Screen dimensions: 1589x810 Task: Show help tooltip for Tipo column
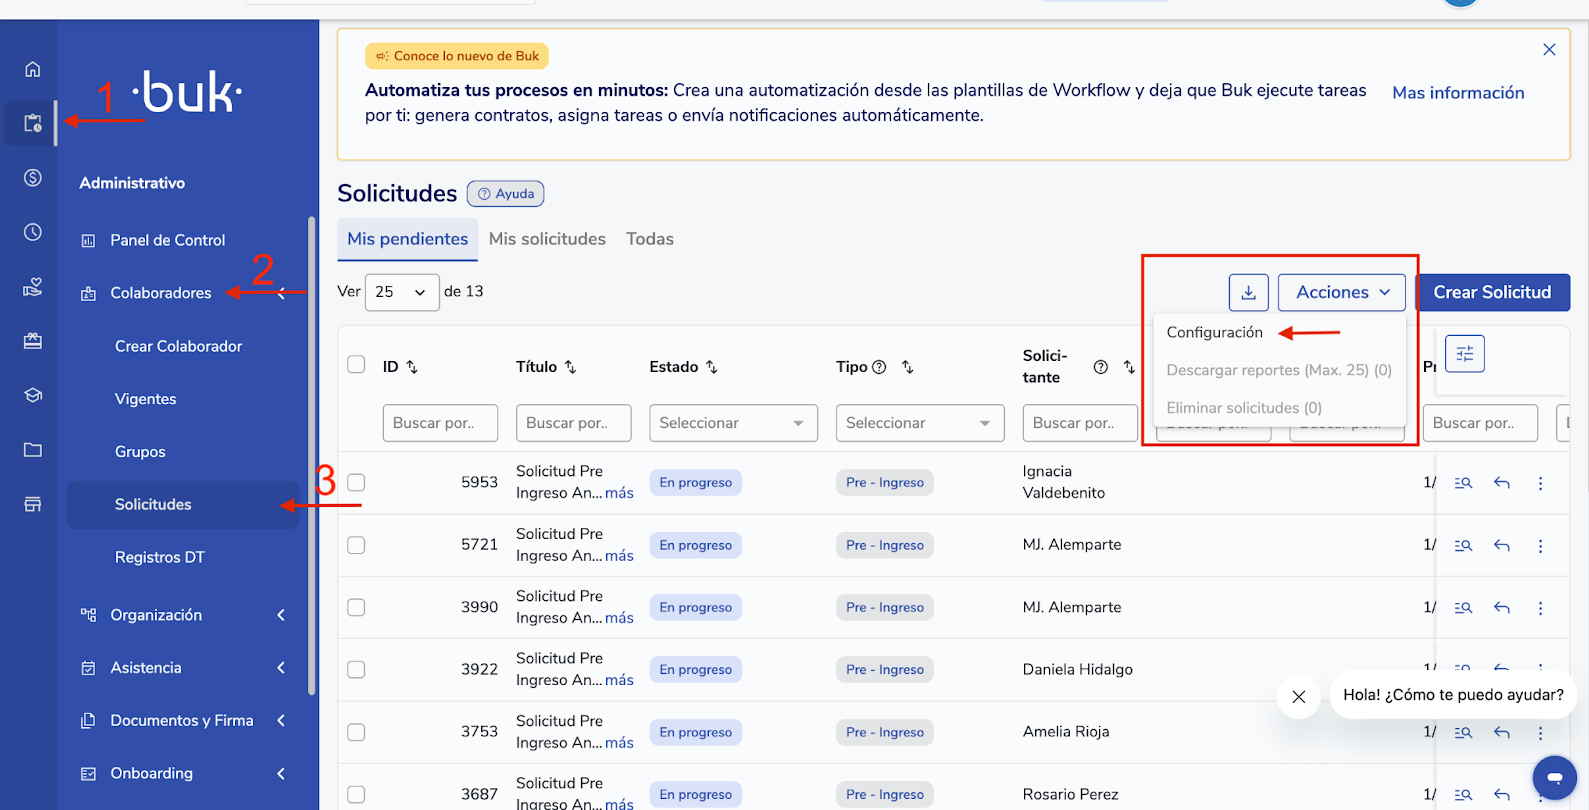879,367
